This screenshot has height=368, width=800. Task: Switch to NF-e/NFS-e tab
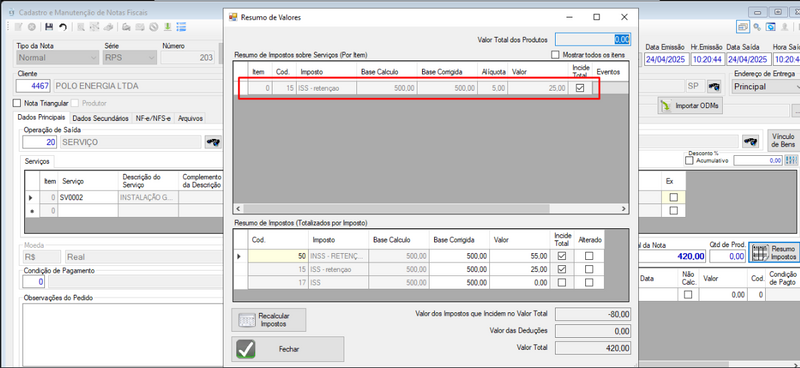tap(153, 118)
